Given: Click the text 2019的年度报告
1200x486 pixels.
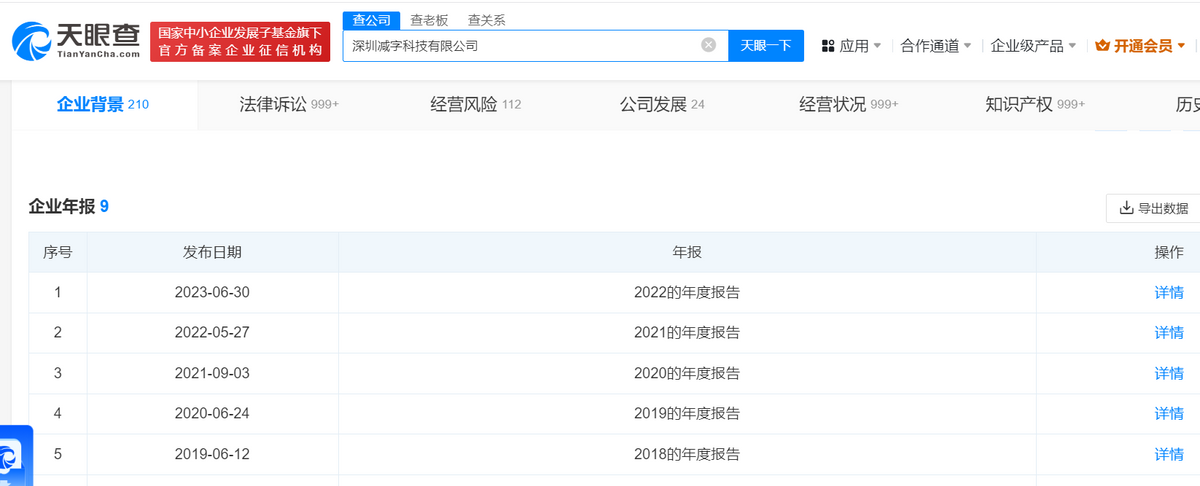Looking at the screenshot, I should click(687, 413).
